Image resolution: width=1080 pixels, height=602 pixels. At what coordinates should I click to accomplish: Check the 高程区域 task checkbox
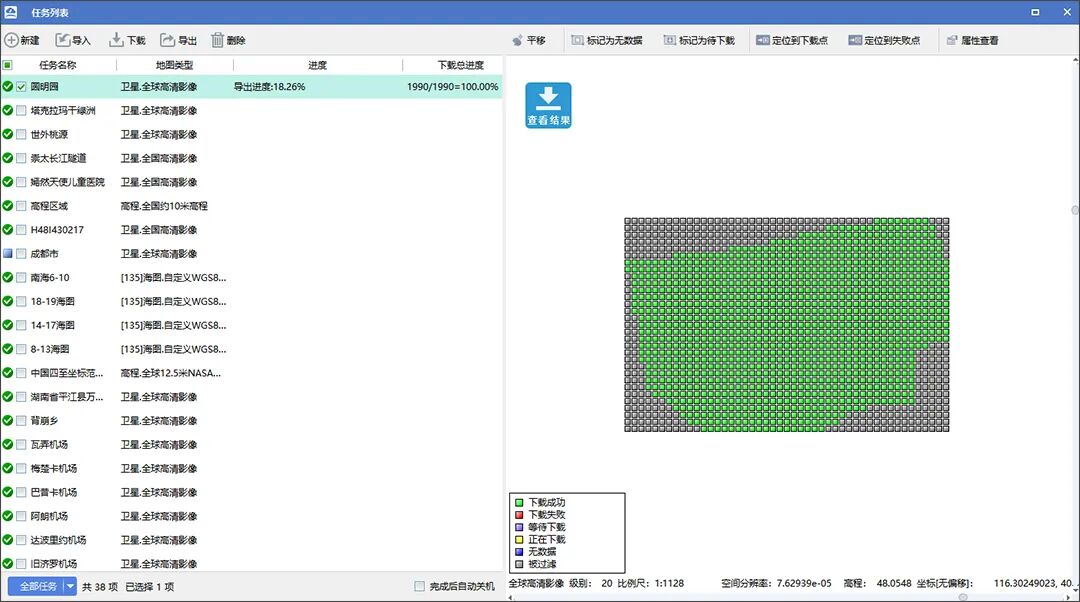click(21, 206)
